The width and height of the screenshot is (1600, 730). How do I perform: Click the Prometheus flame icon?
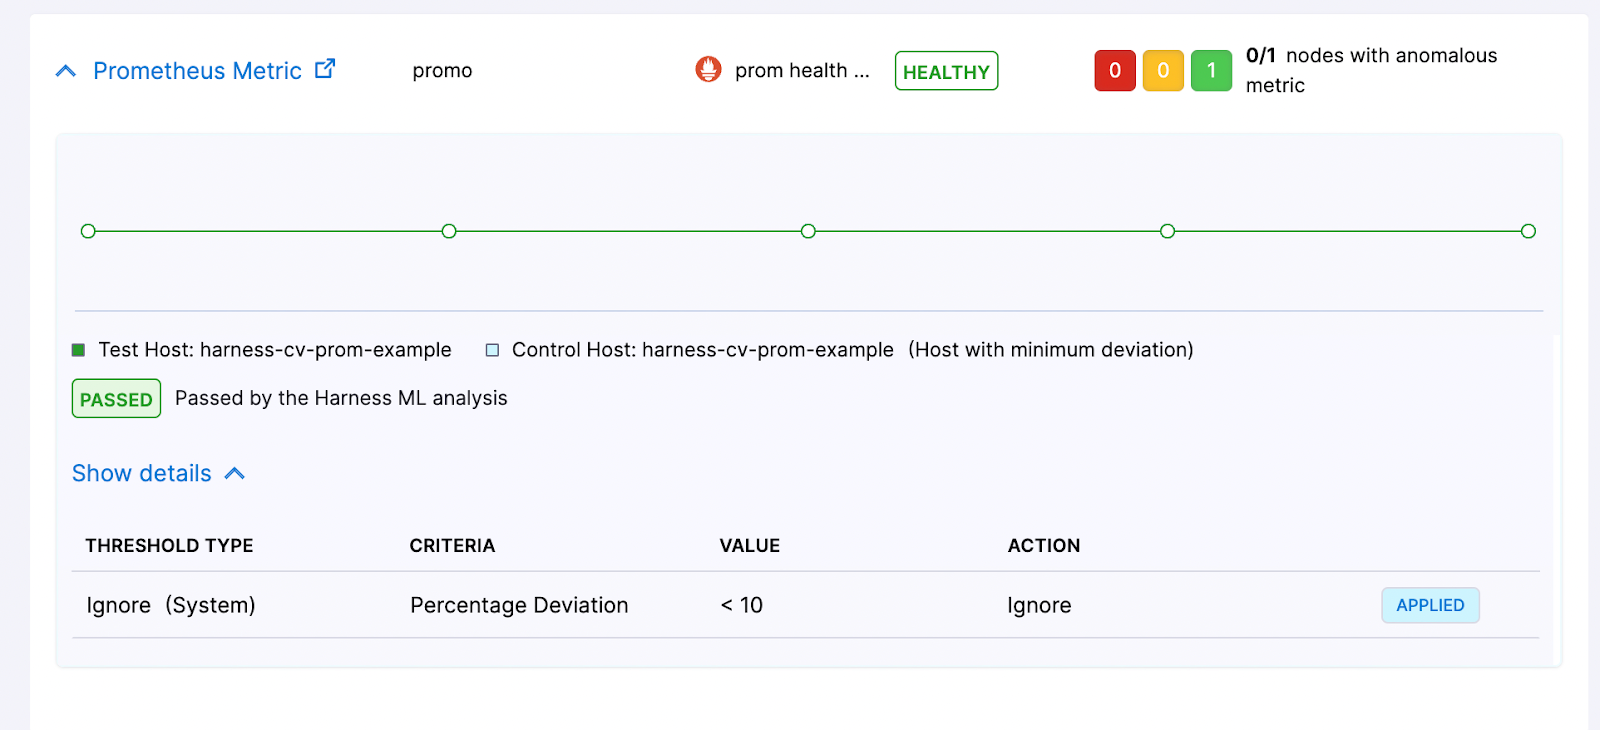708,69
